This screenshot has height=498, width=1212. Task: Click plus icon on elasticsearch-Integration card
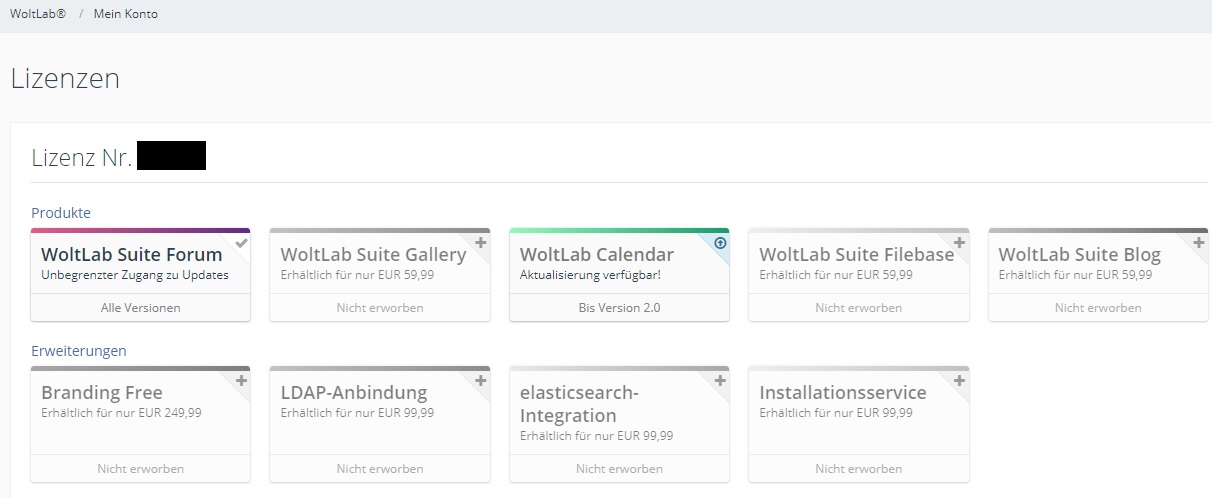pos(721,381)
